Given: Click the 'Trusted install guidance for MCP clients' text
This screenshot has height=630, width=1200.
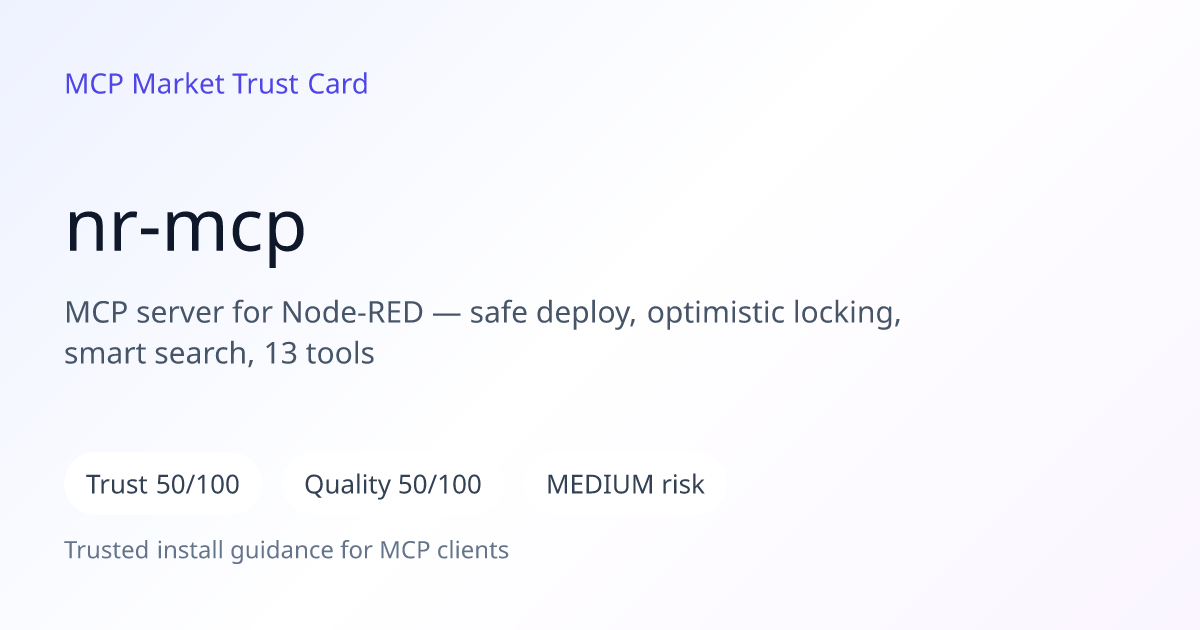Looking at the screenshot, I should pos(287,550).
